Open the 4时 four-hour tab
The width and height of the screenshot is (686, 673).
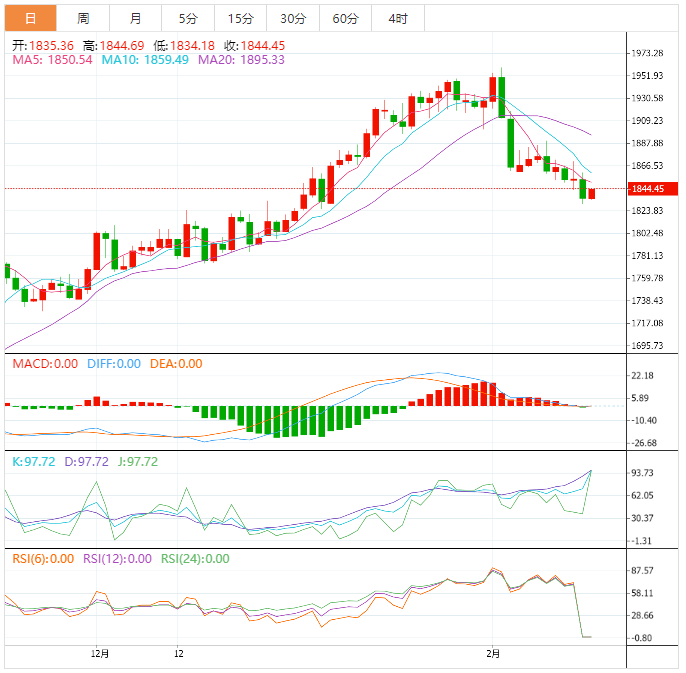[397, 19]
